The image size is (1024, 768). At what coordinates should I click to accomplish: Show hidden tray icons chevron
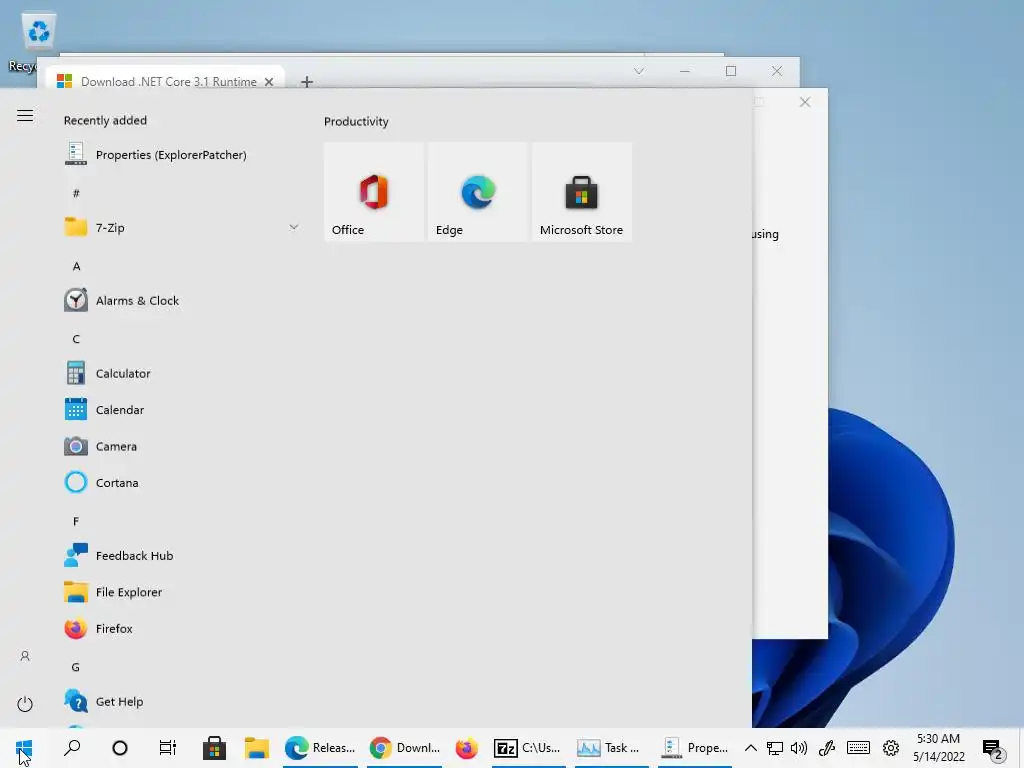pyautogui.click(x=751, y=748)
